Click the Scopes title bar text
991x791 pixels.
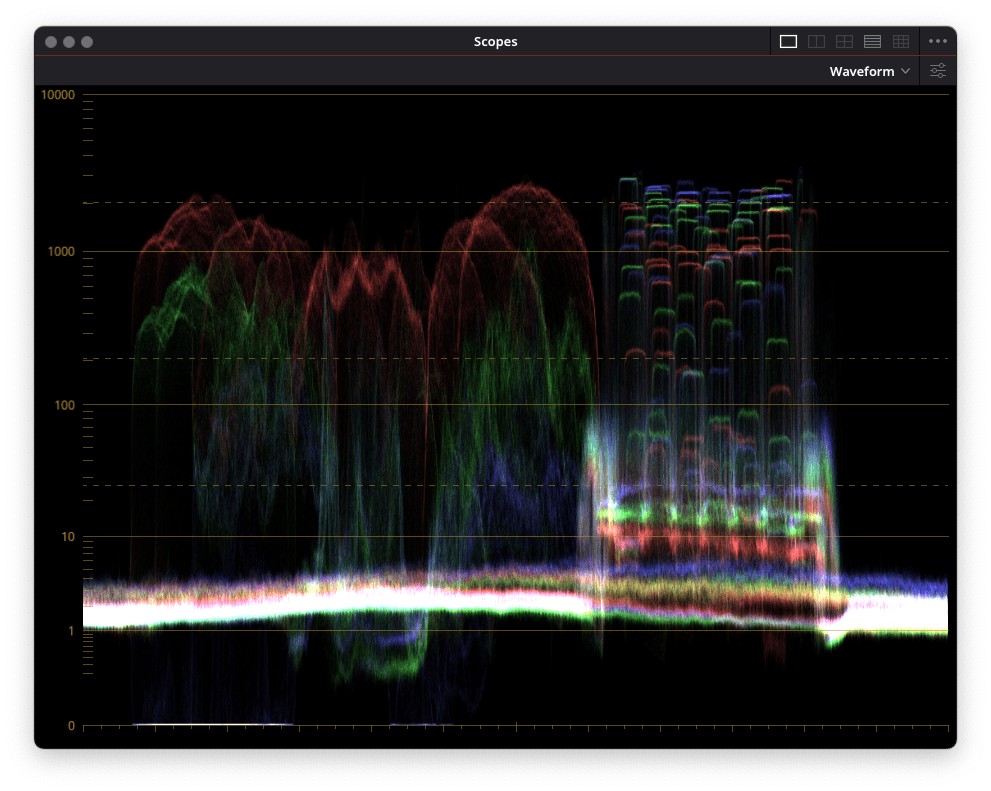tap(495, 41)
